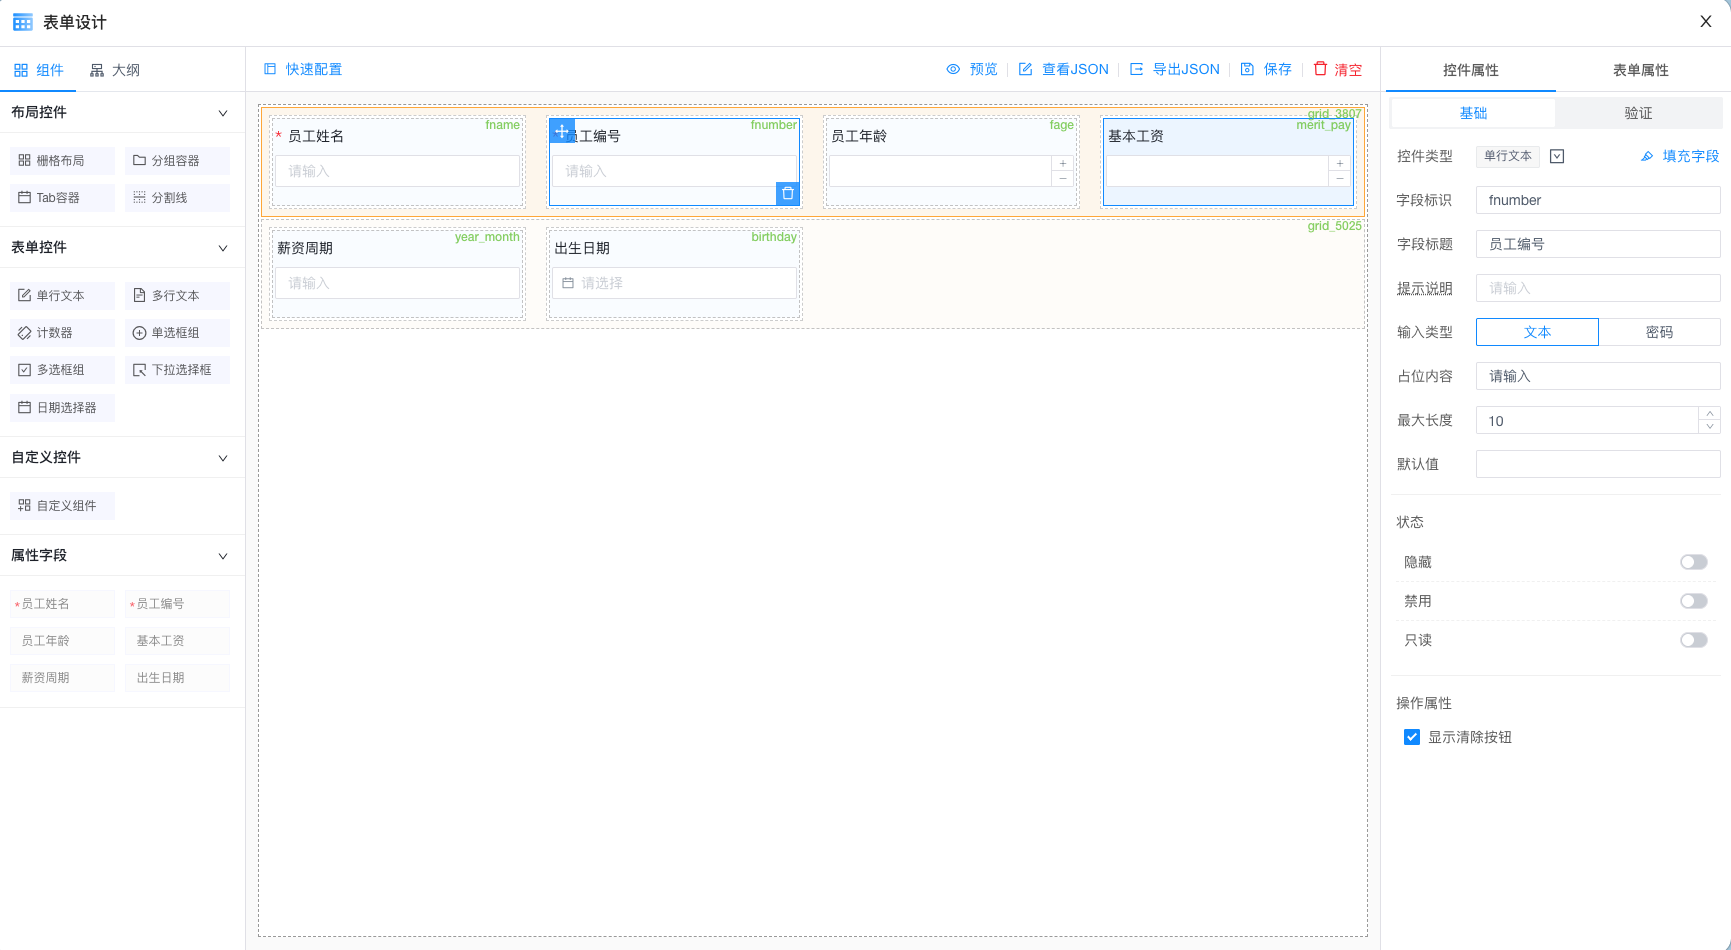This screenshot has width=1731, height=950.
Task: Click the 填充字段 link
Action: coord(1680,156)
